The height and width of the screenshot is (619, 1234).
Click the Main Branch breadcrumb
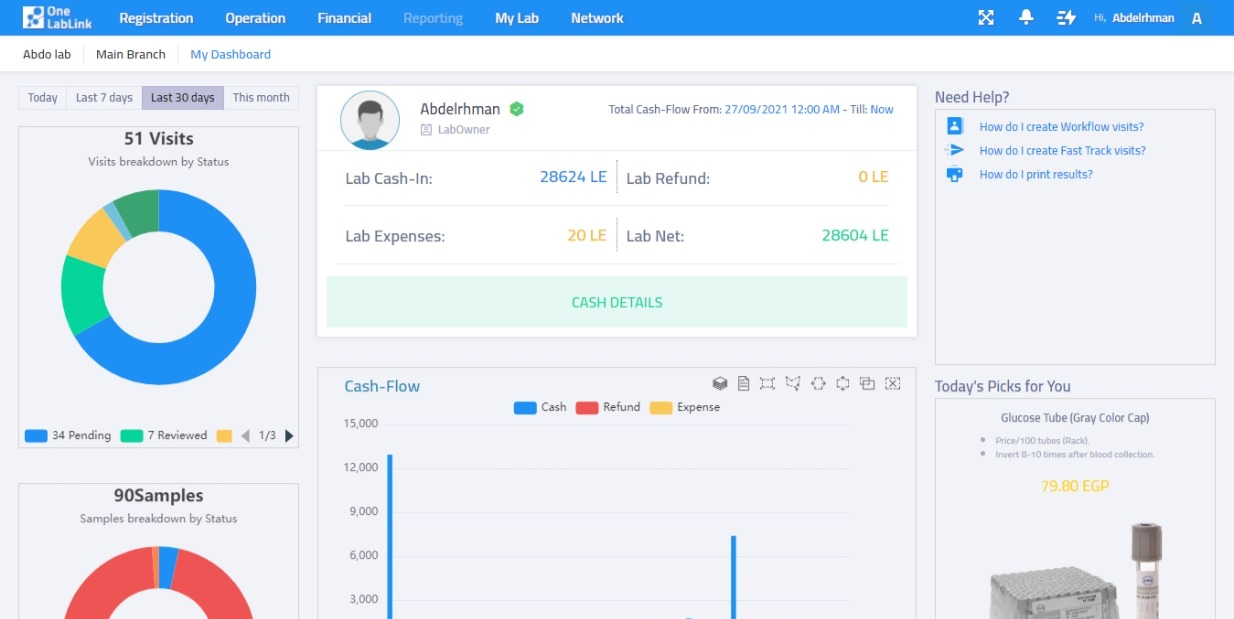130,54
